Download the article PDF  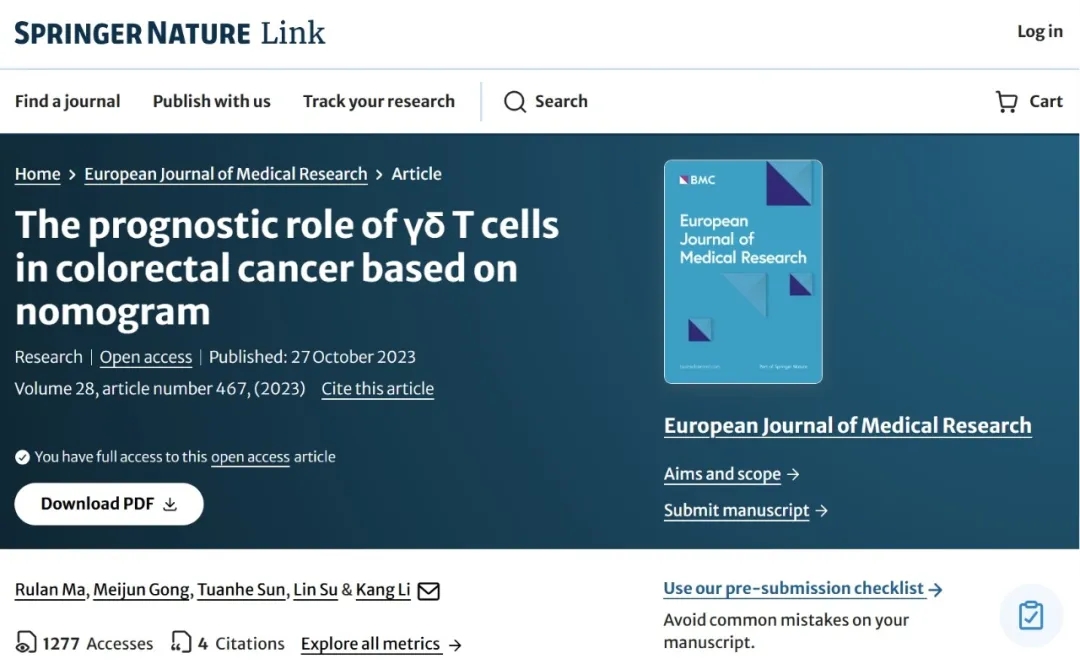pos(109,504)
